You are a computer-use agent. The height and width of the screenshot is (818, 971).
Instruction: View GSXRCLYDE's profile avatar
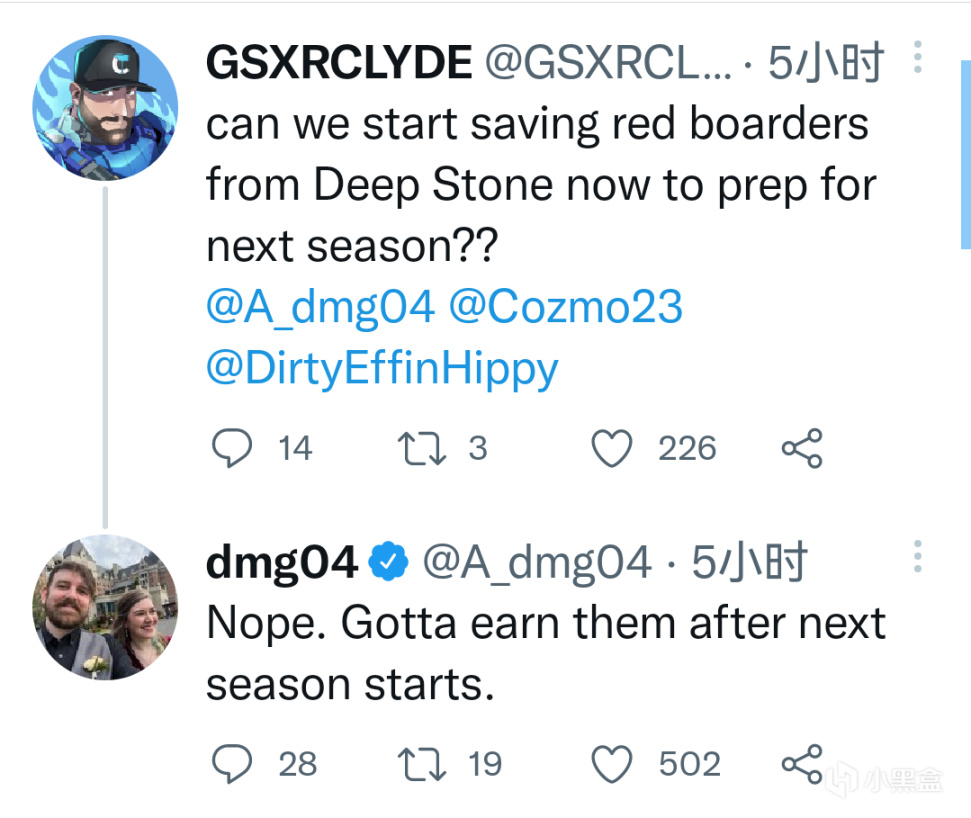(105, 110)
